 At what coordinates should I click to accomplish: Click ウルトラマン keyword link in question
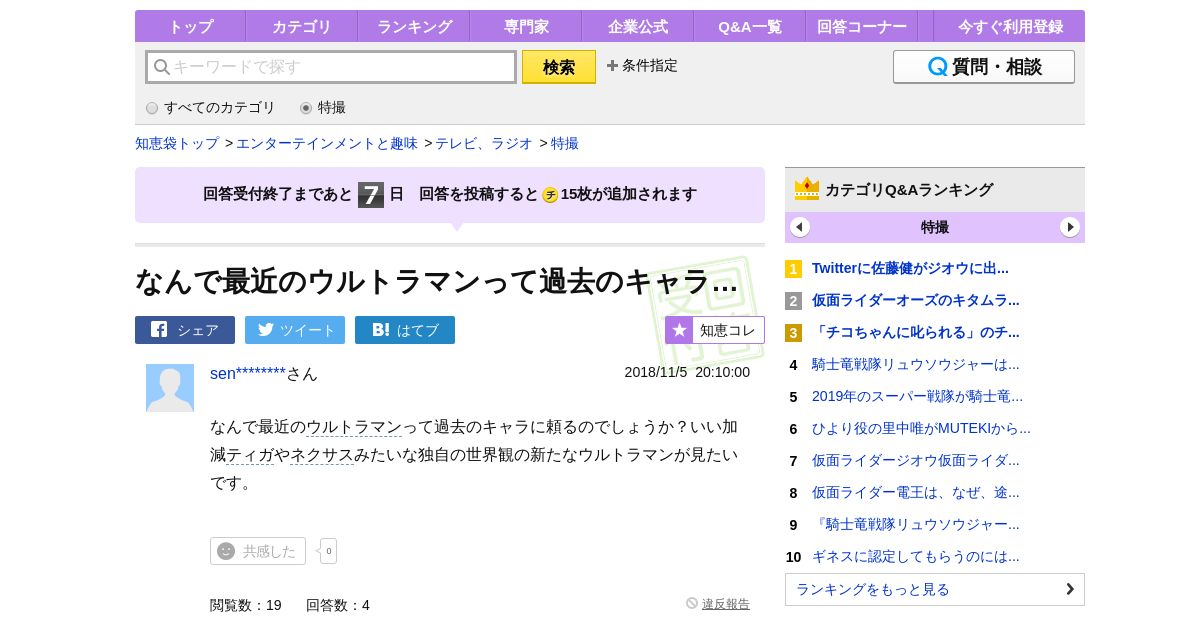[354, 427]
